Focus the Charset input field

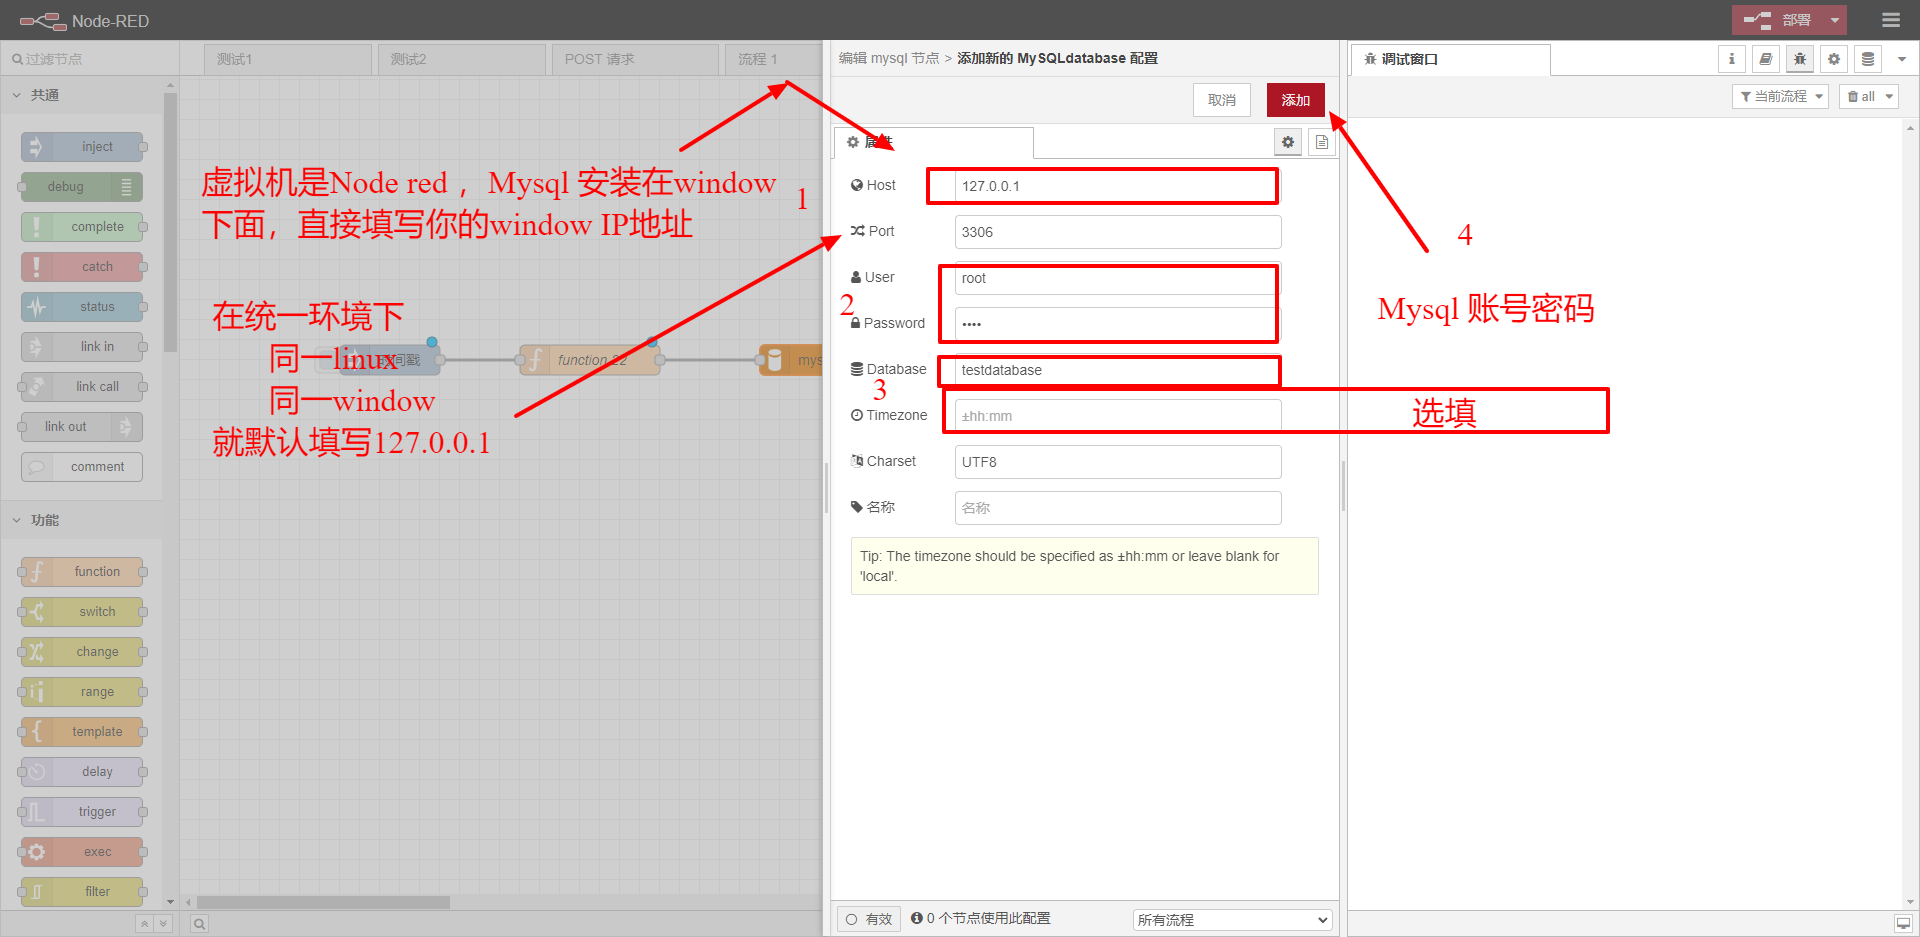1118,462
